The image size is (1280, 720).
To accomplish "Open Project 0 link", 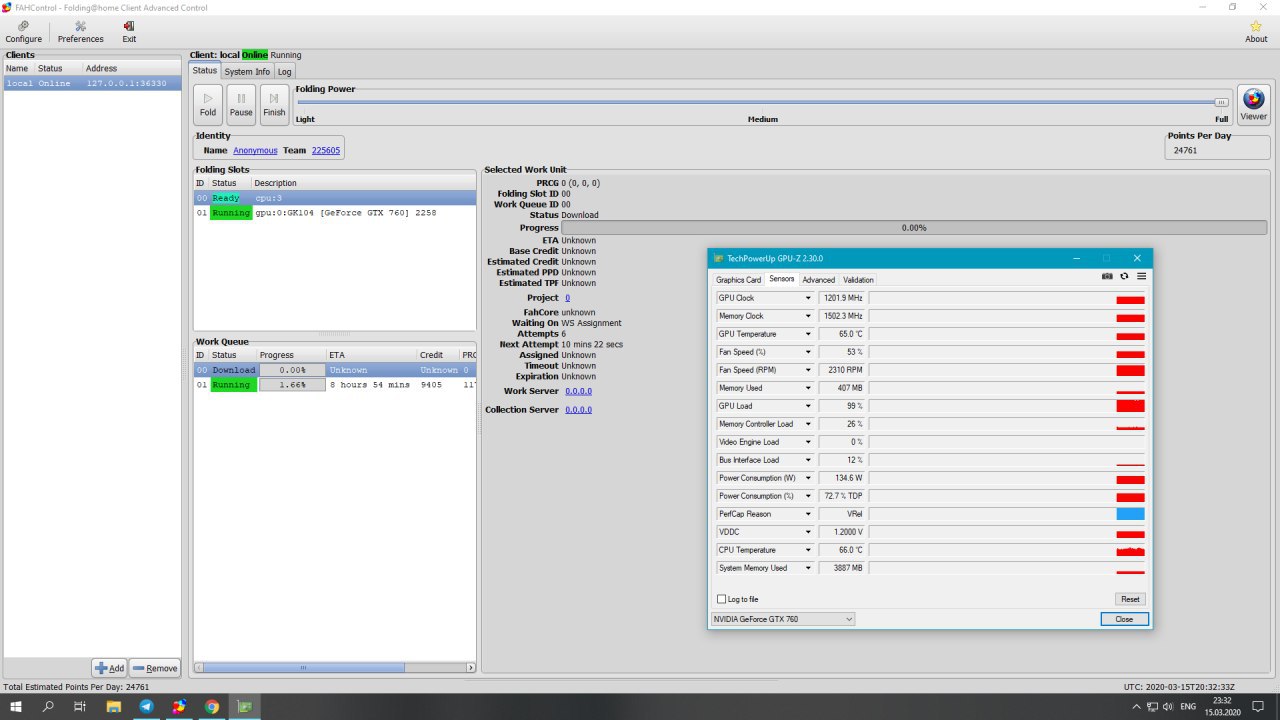I will coord(568,298).
